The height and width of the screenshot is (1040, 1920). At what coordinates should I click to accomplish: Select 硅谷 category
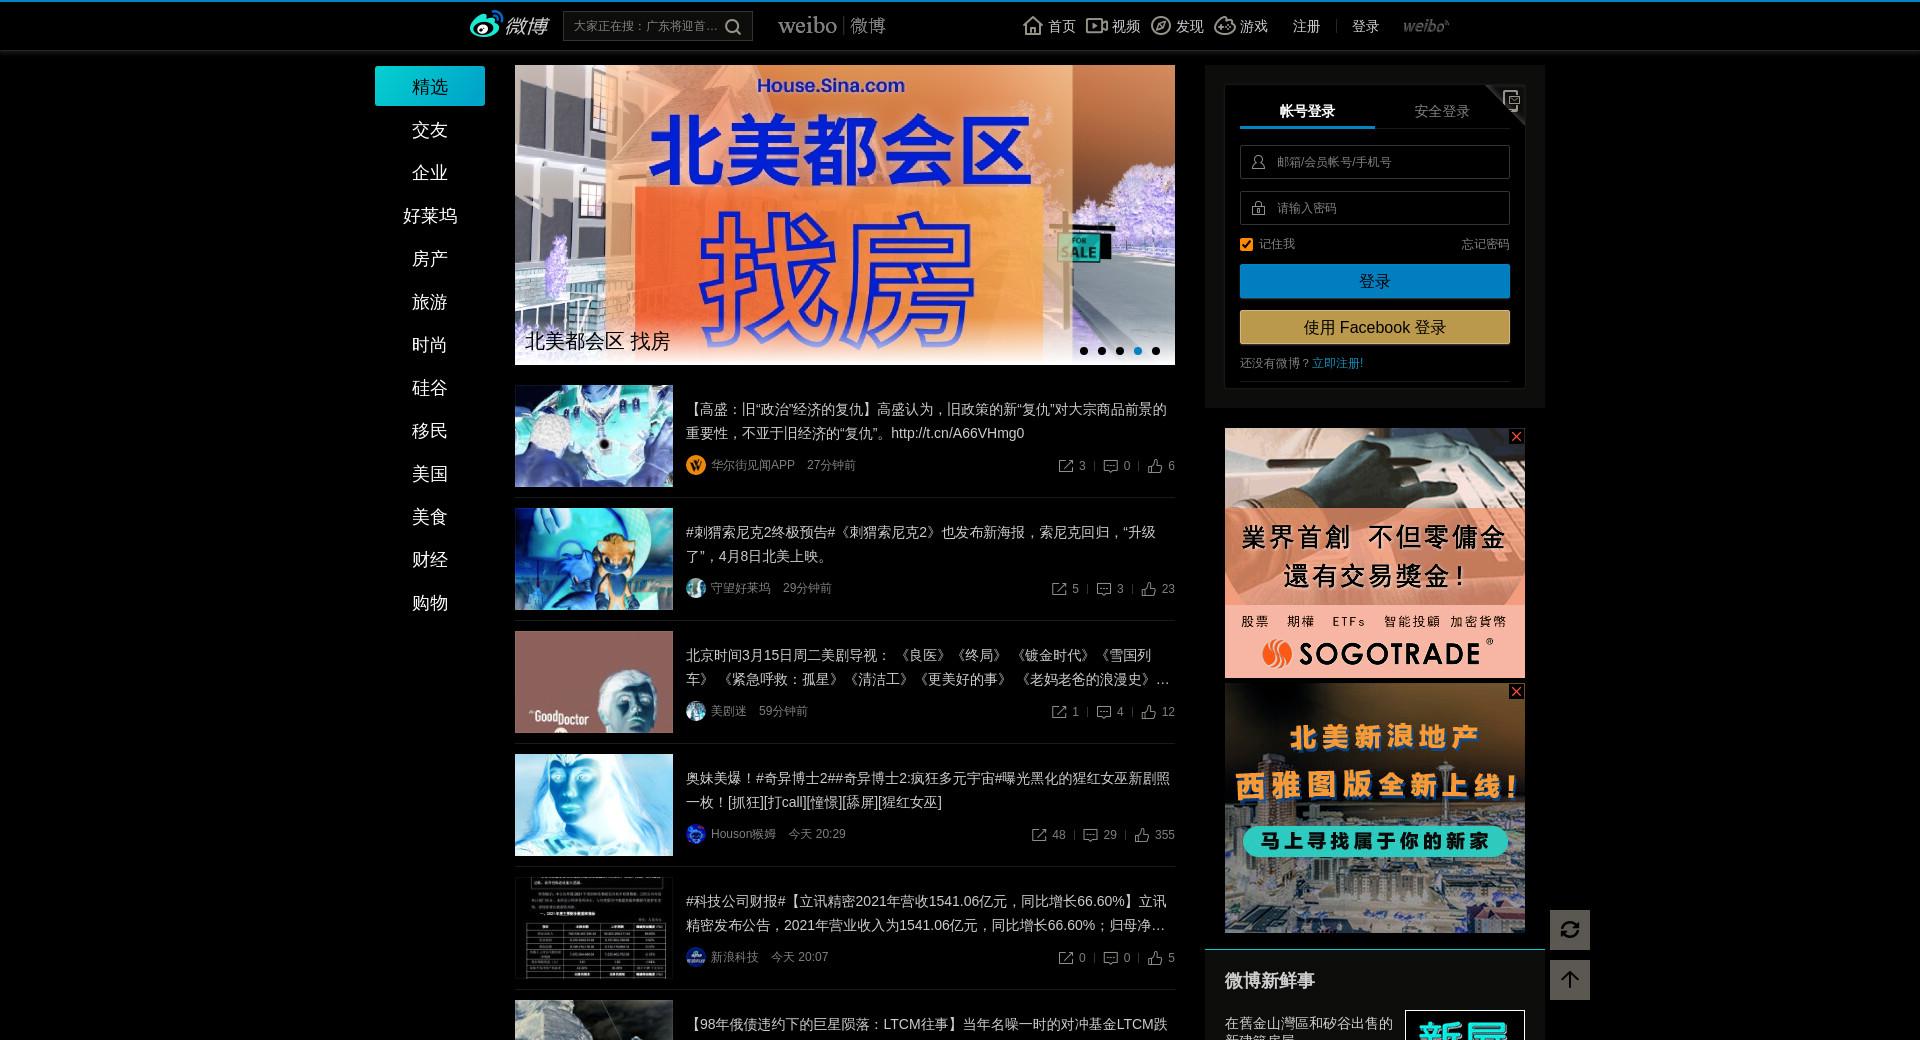[x=430, y=388]
